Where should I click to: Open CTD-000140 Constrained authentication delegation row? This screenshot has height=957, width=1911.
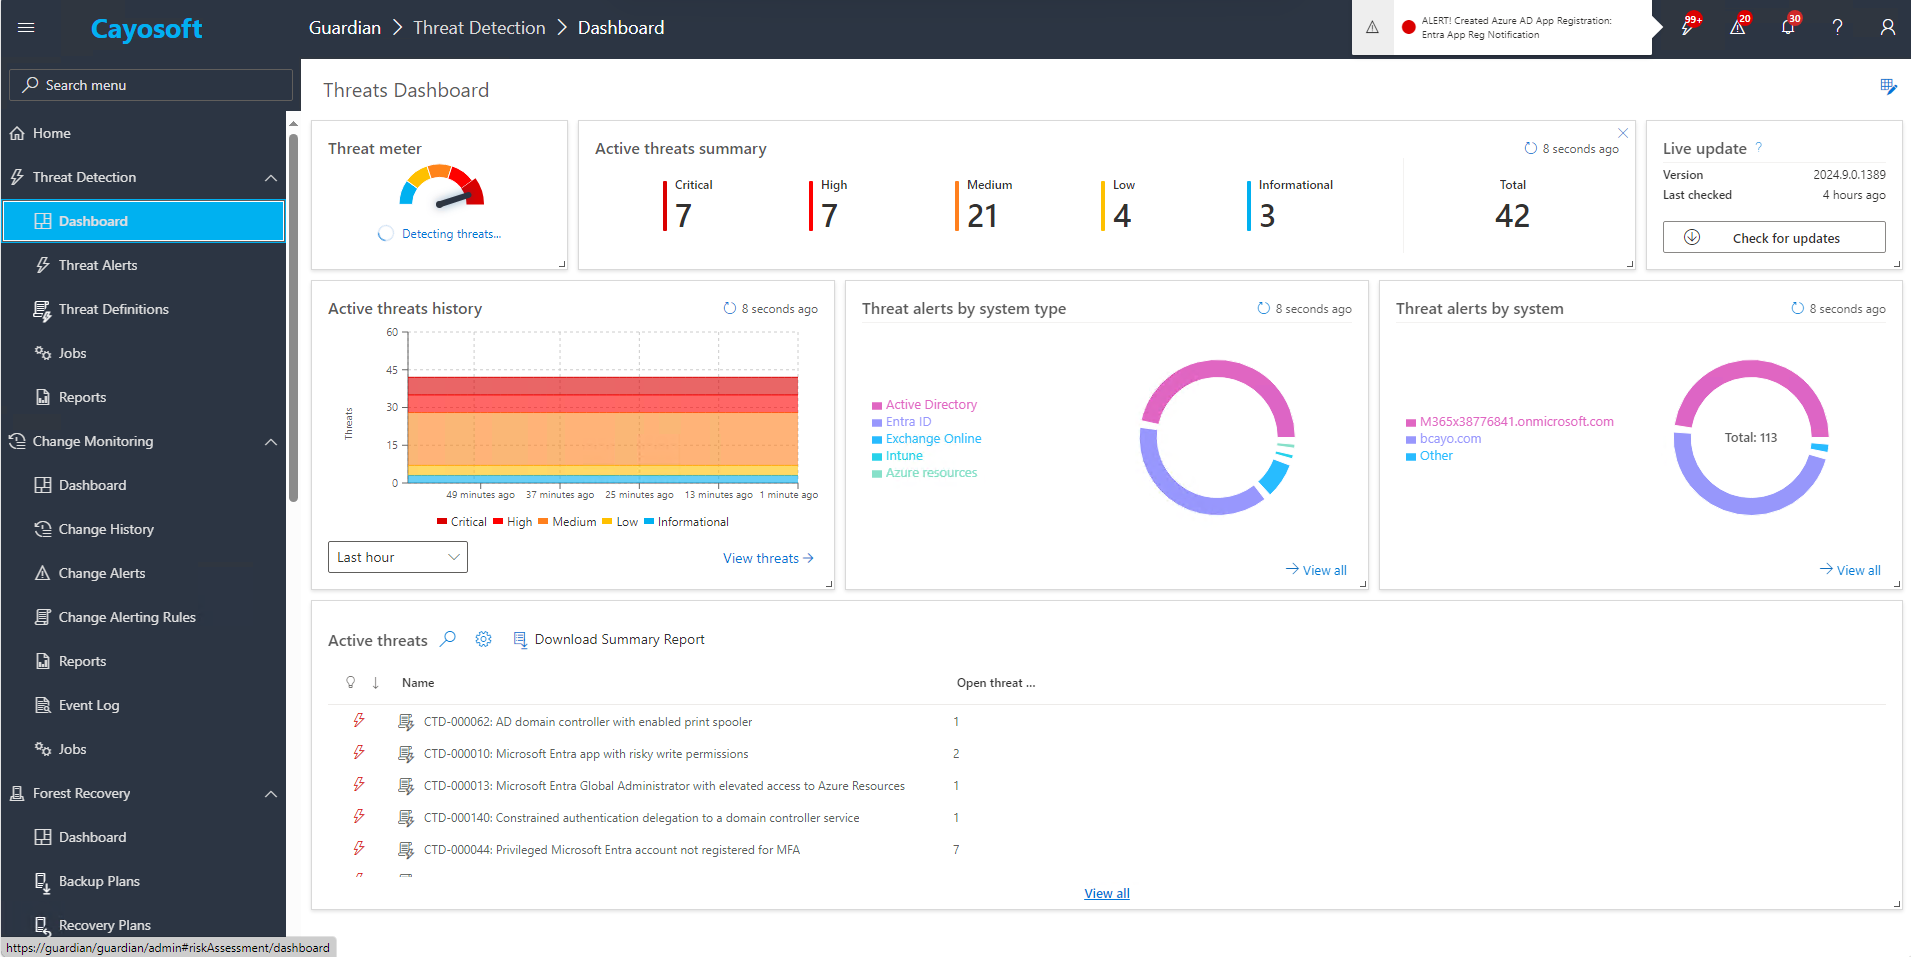(641, 817)
